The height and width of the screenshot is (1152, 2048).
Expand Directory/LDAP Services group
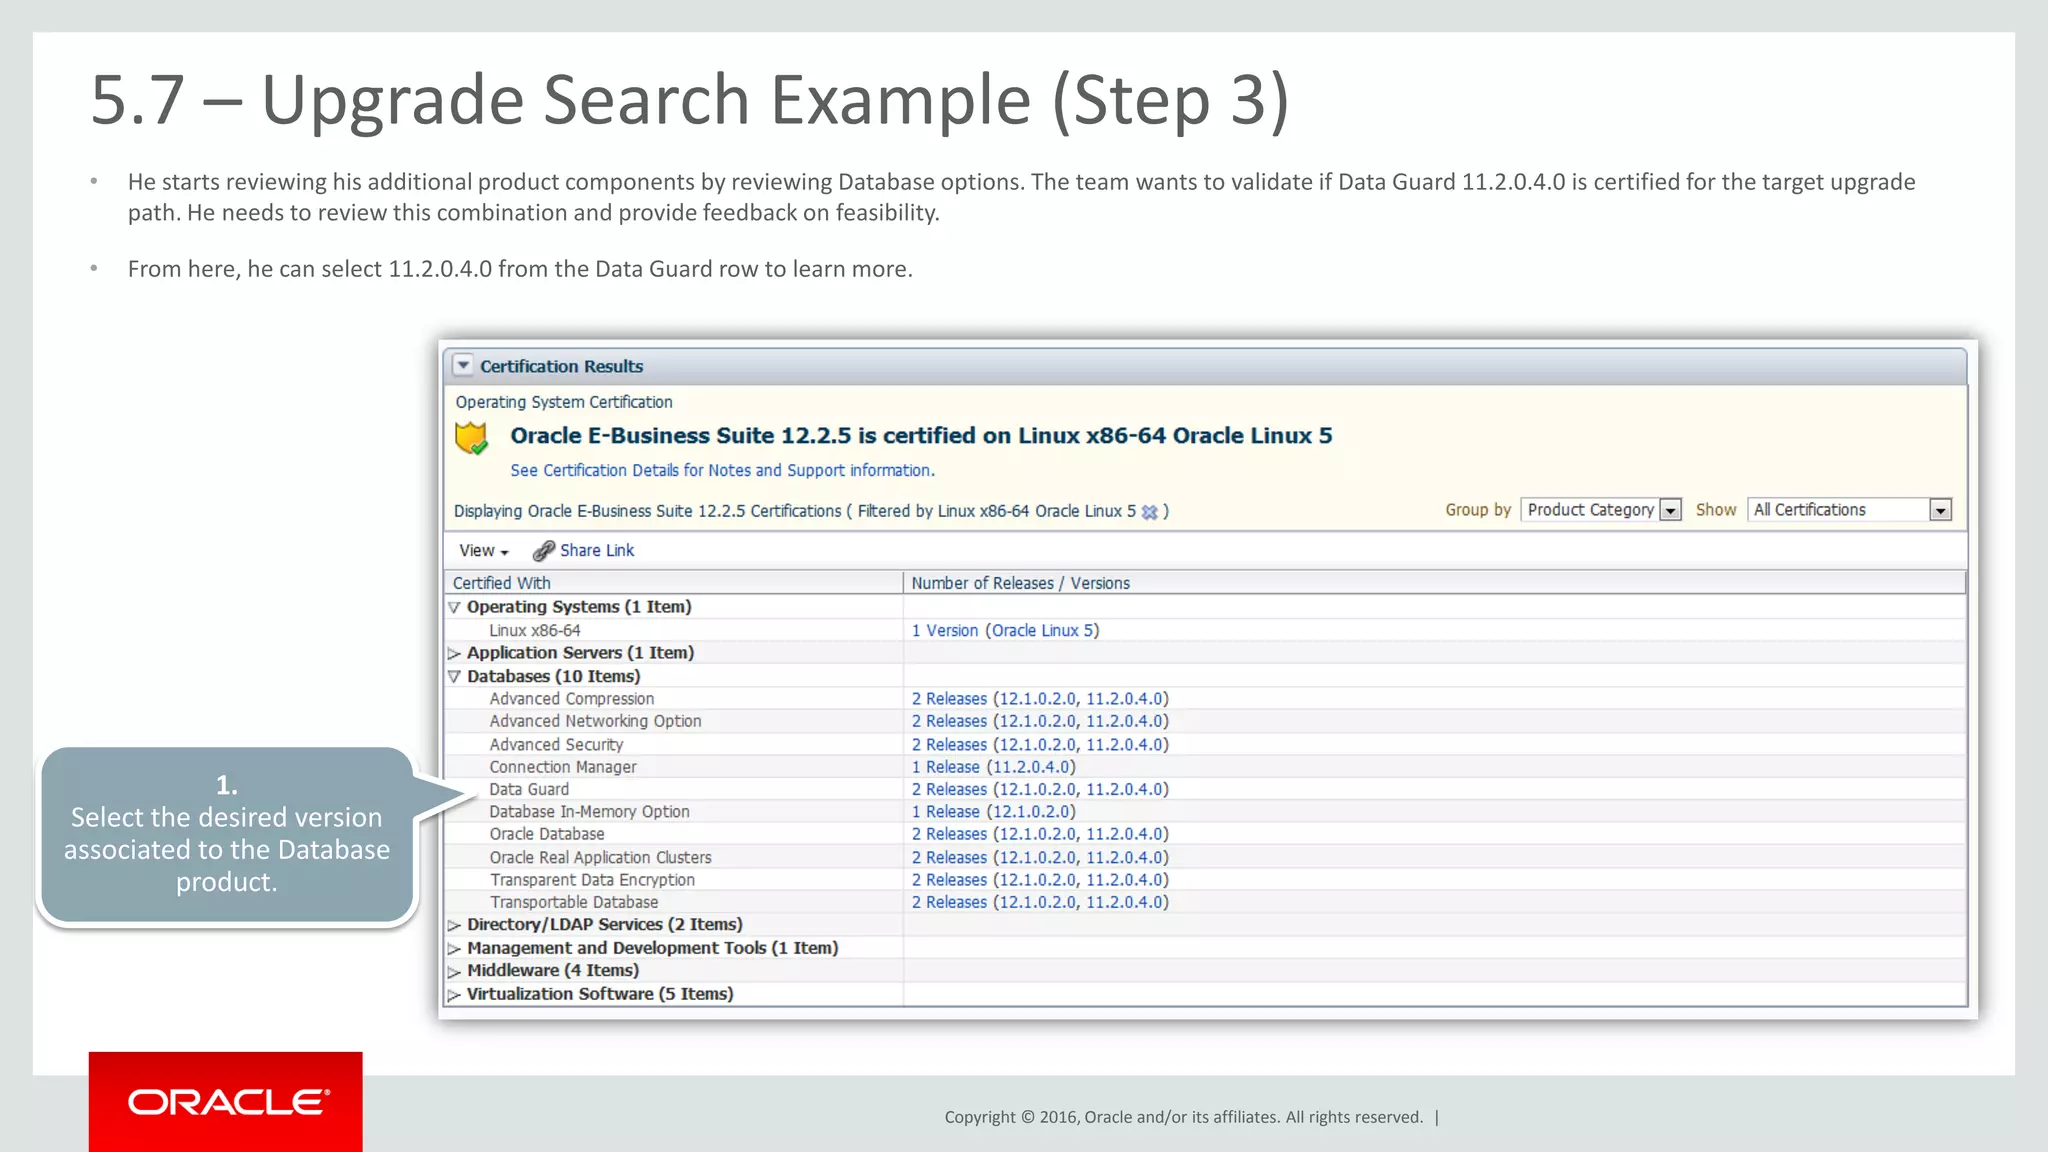(x=455, y=925)
